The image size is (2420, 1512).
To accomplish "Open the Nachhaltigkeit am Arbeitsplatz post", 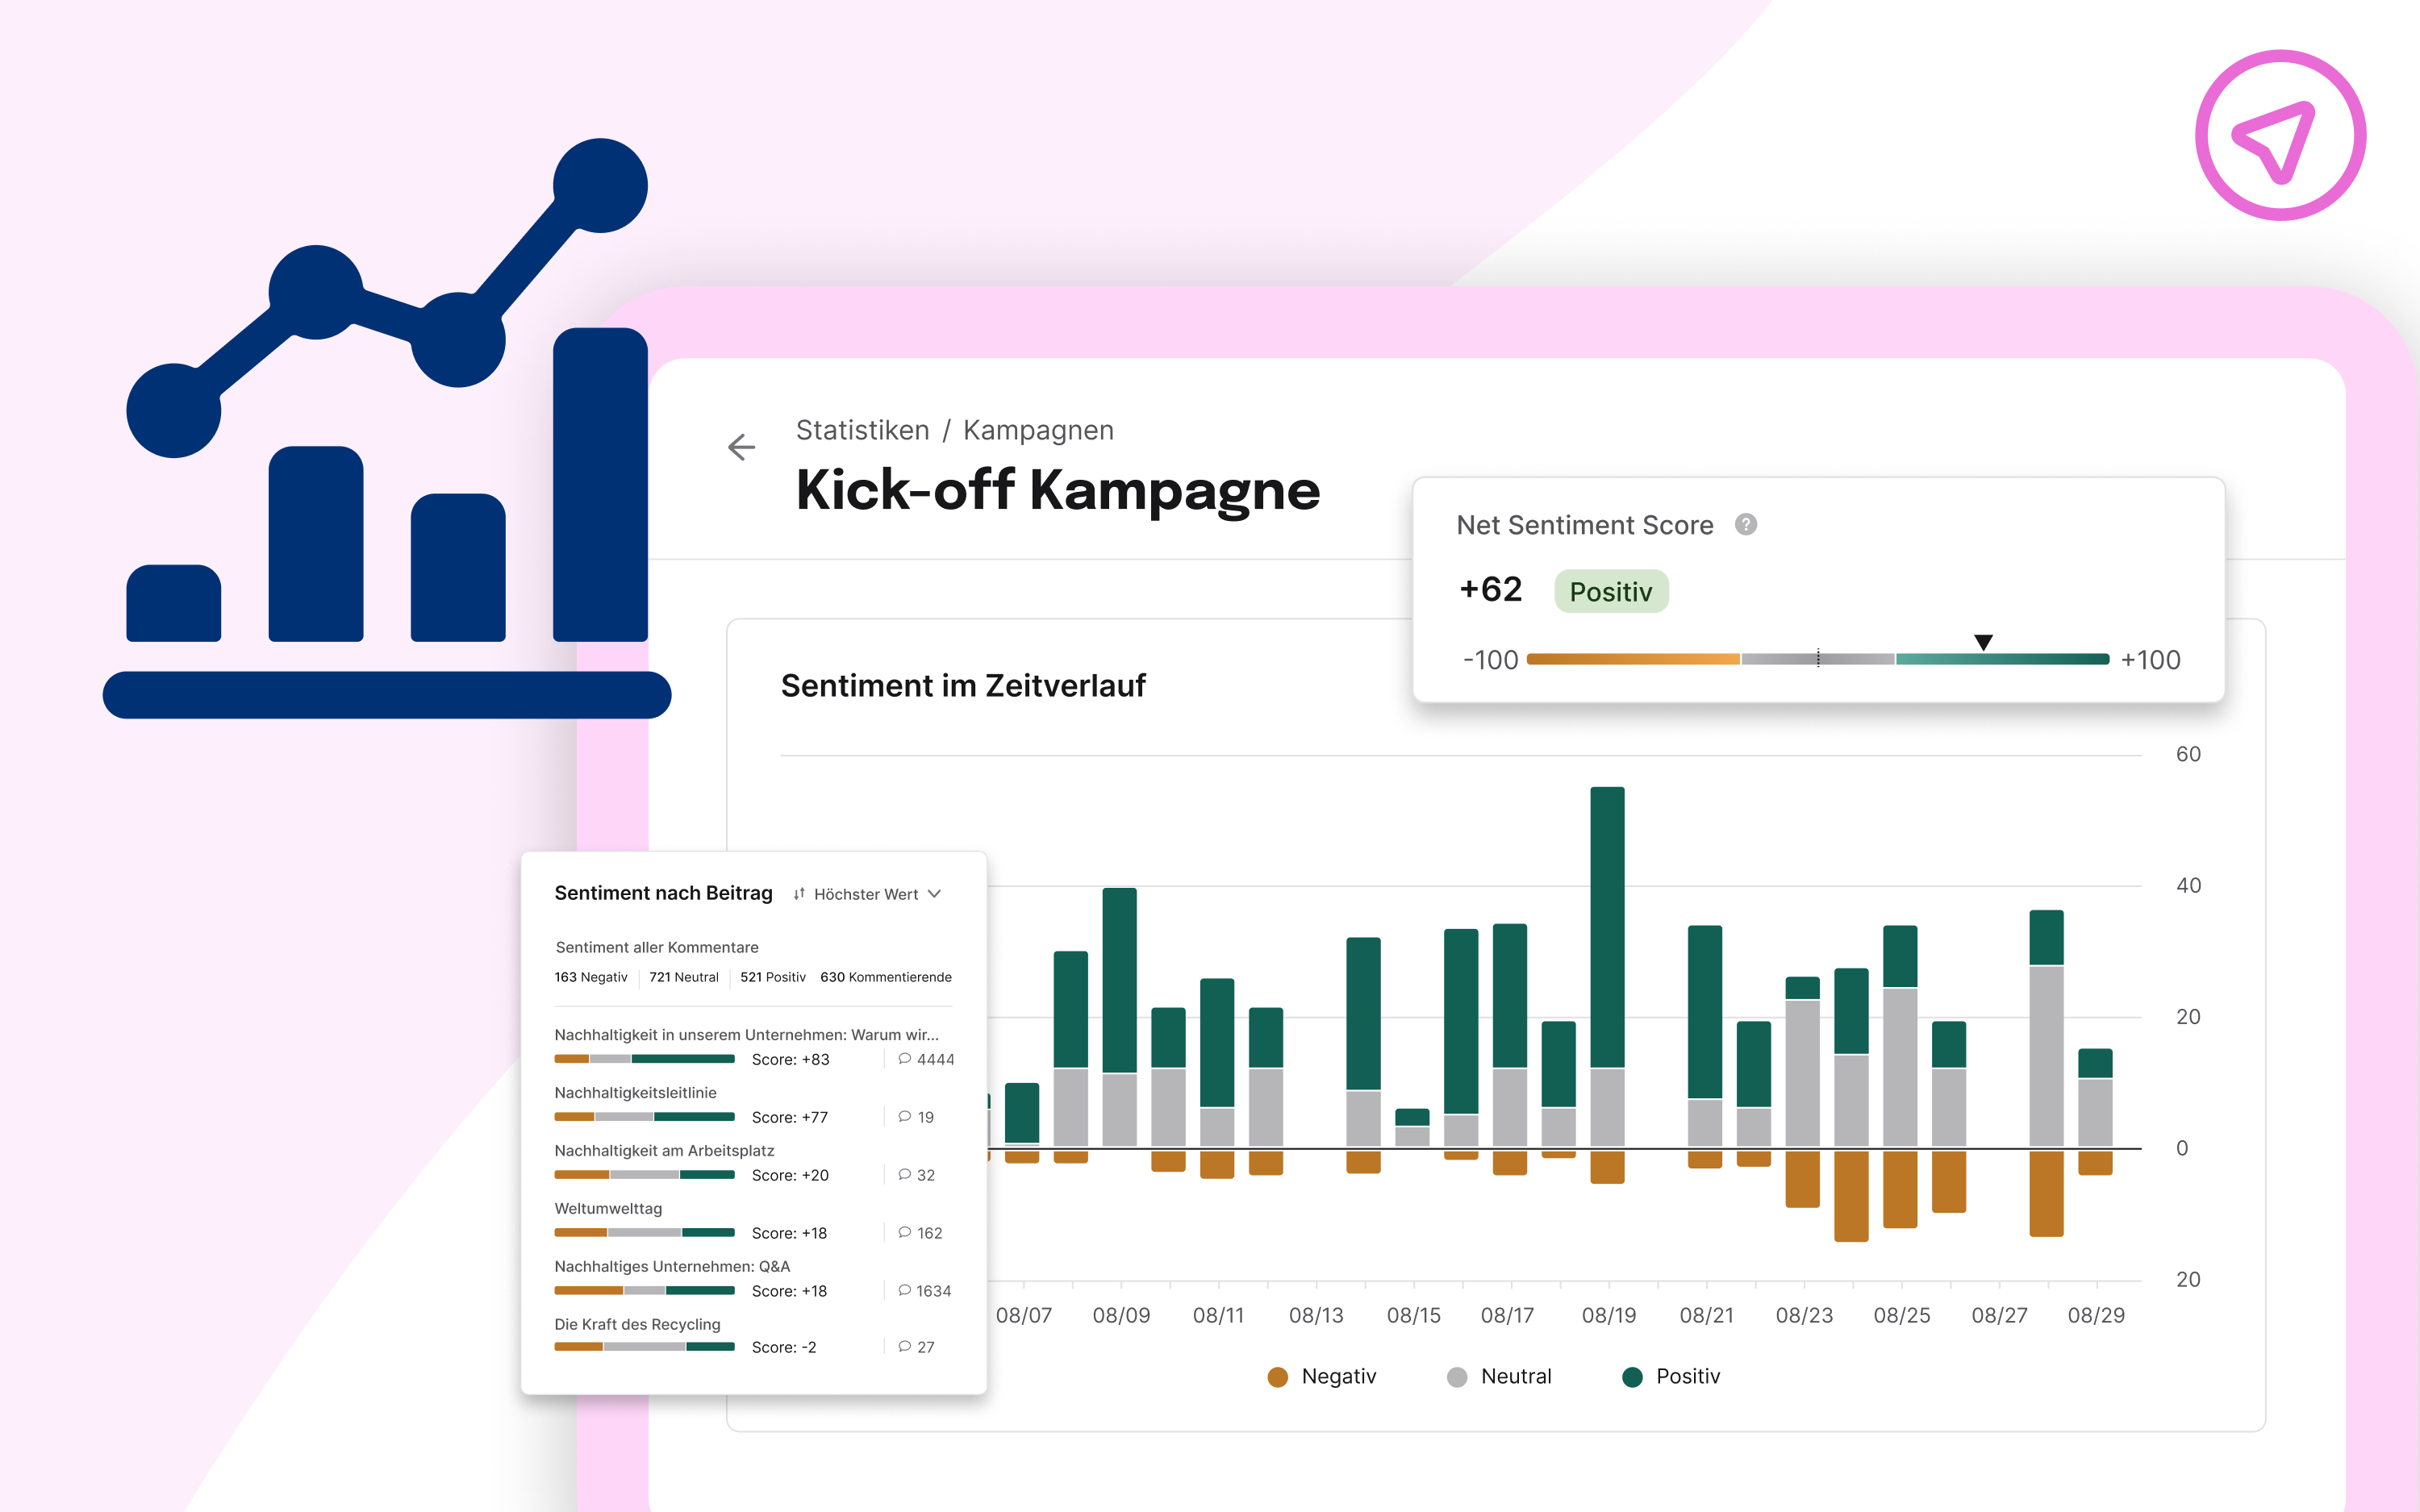I will [664, 1151].
